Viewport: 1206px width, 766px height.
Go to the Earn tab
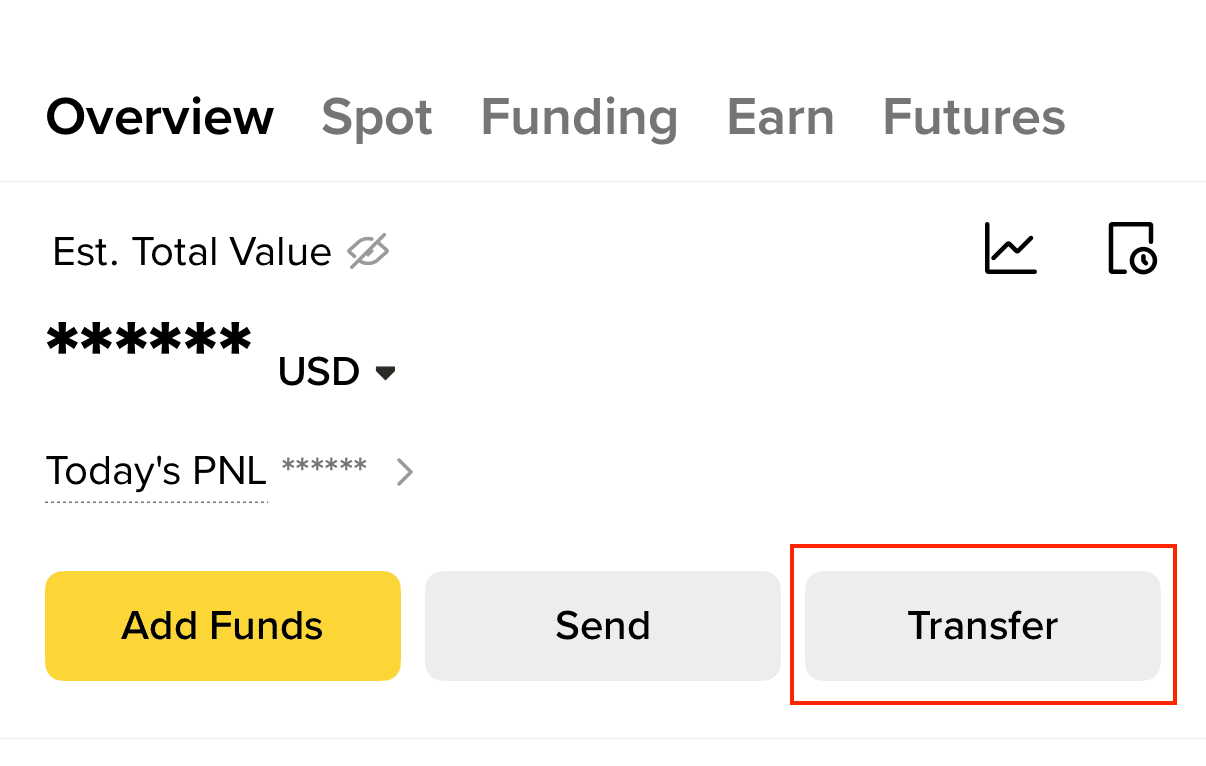pyautogui.click(x=780, y=117)
